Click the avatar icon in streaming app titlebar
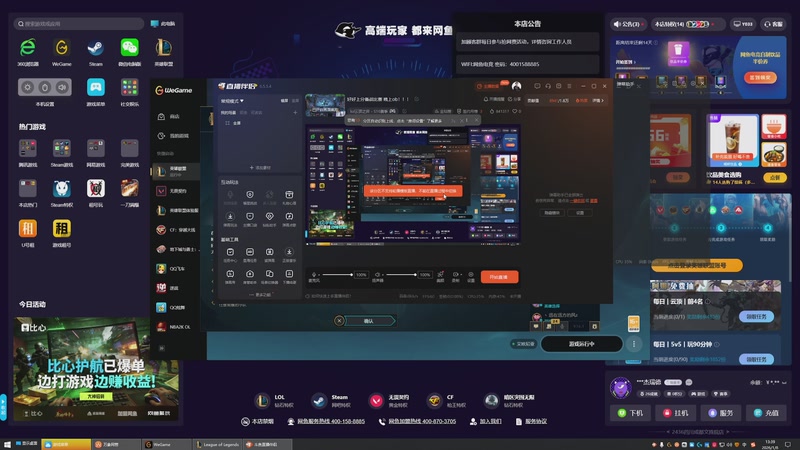800x450 pixels. [516, 86]
